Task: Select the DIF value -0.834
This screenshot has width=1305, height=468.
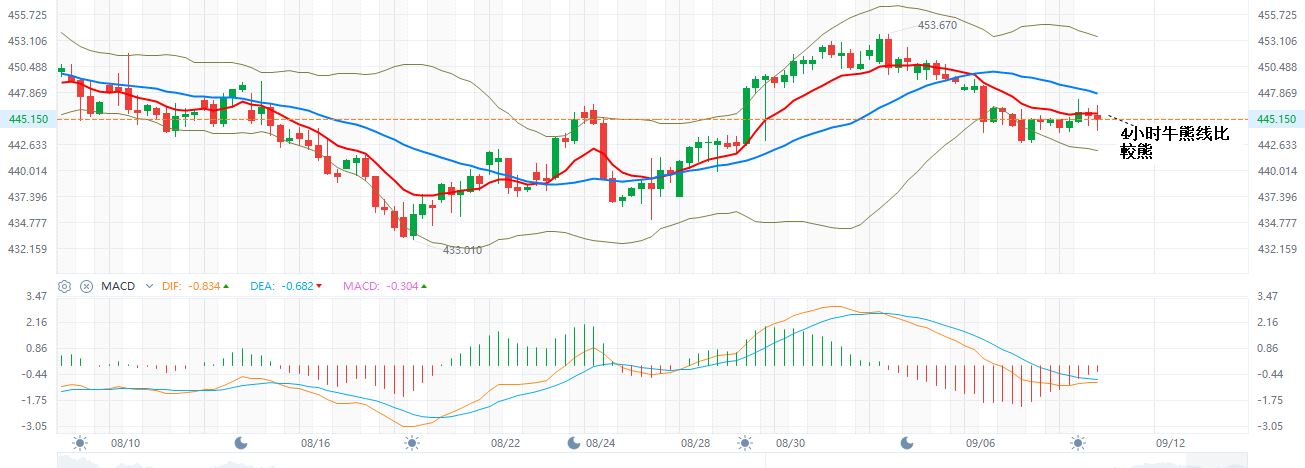Action: tap(204, 286)
